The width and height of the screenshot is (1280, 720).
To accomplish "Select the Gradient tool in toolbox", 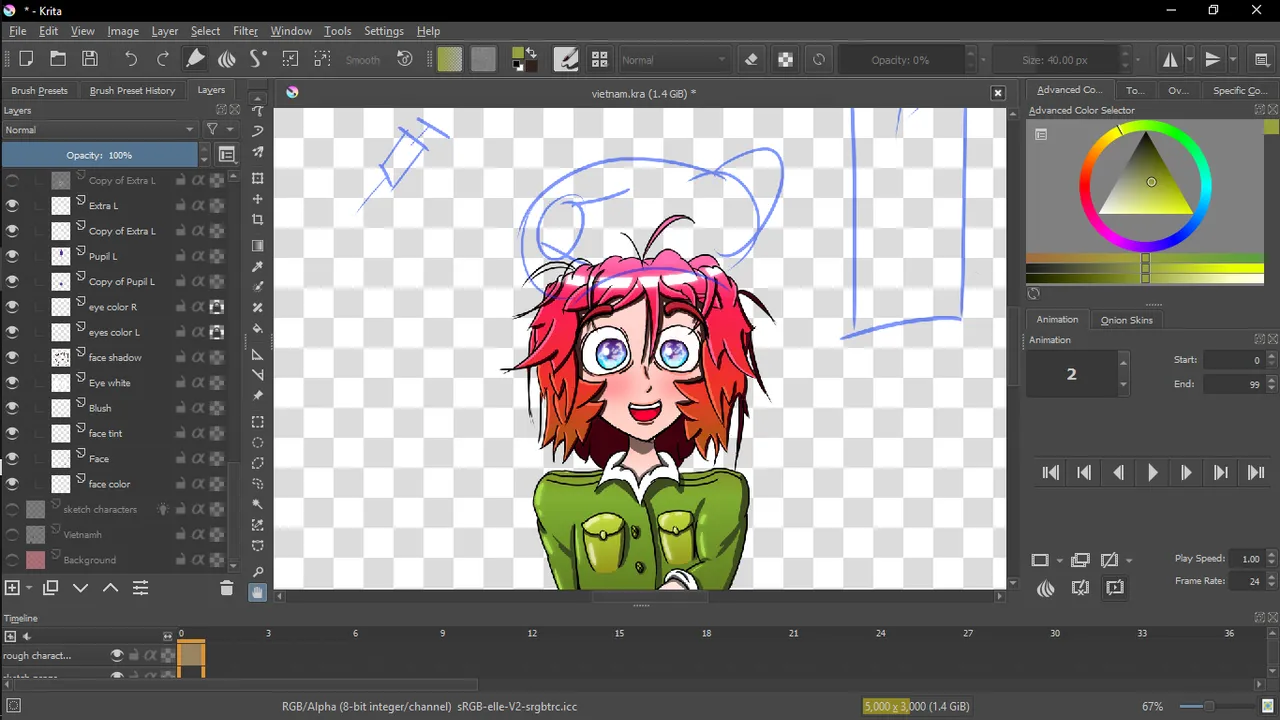I will tap(257, 245).
